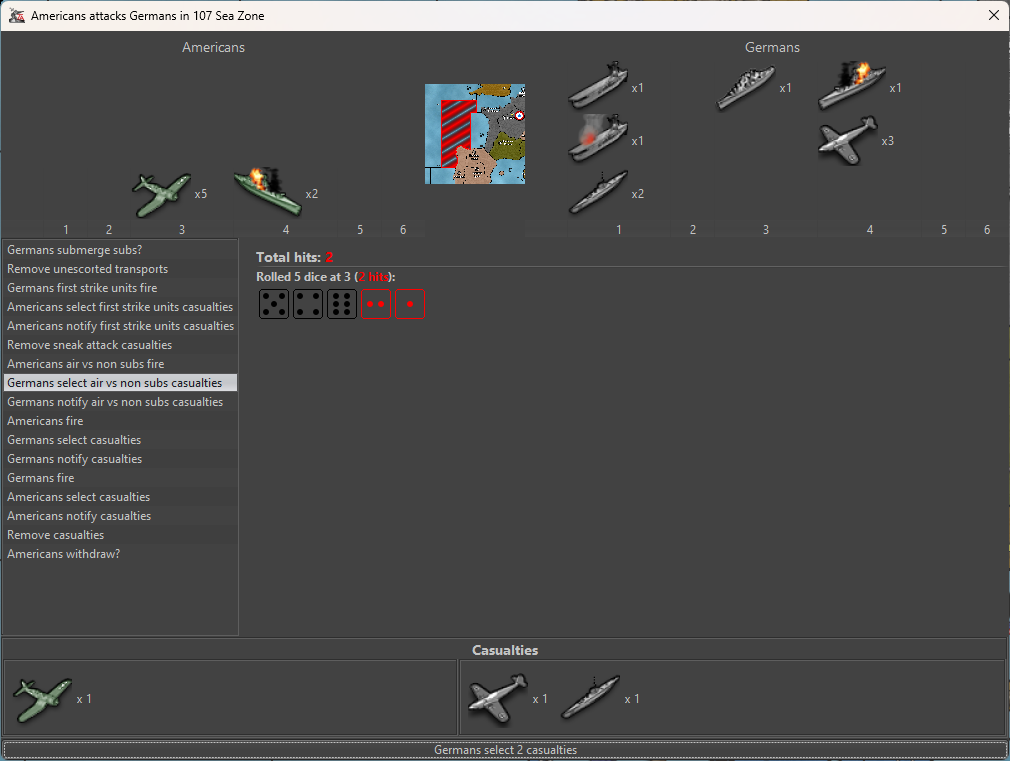Click German fighter in Casualties panel
The height and width of the screenshot is (761, 1010).
(x=498, y=698)
